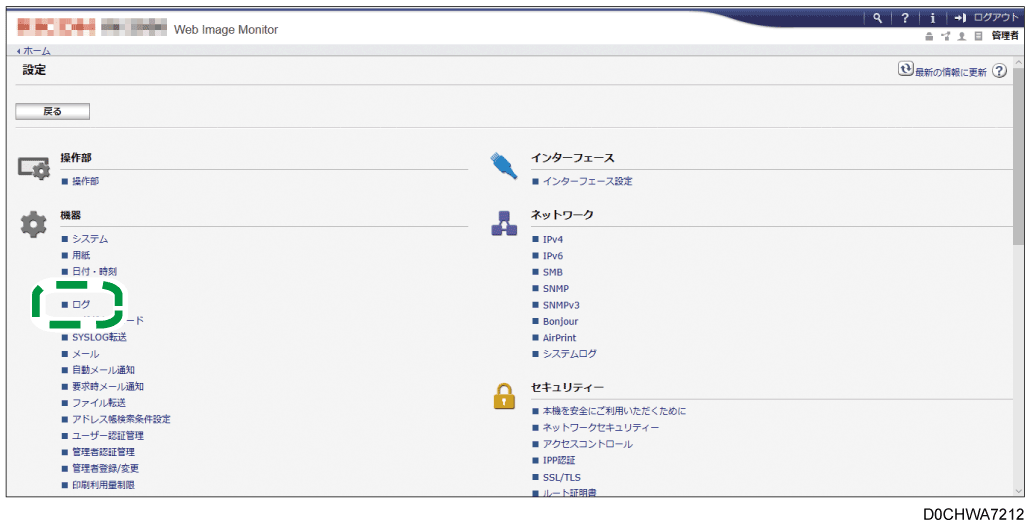Open the ファイル転送 link
Image resolution: width=1028 pixels, height=528 pixels.
coord(99,403)
